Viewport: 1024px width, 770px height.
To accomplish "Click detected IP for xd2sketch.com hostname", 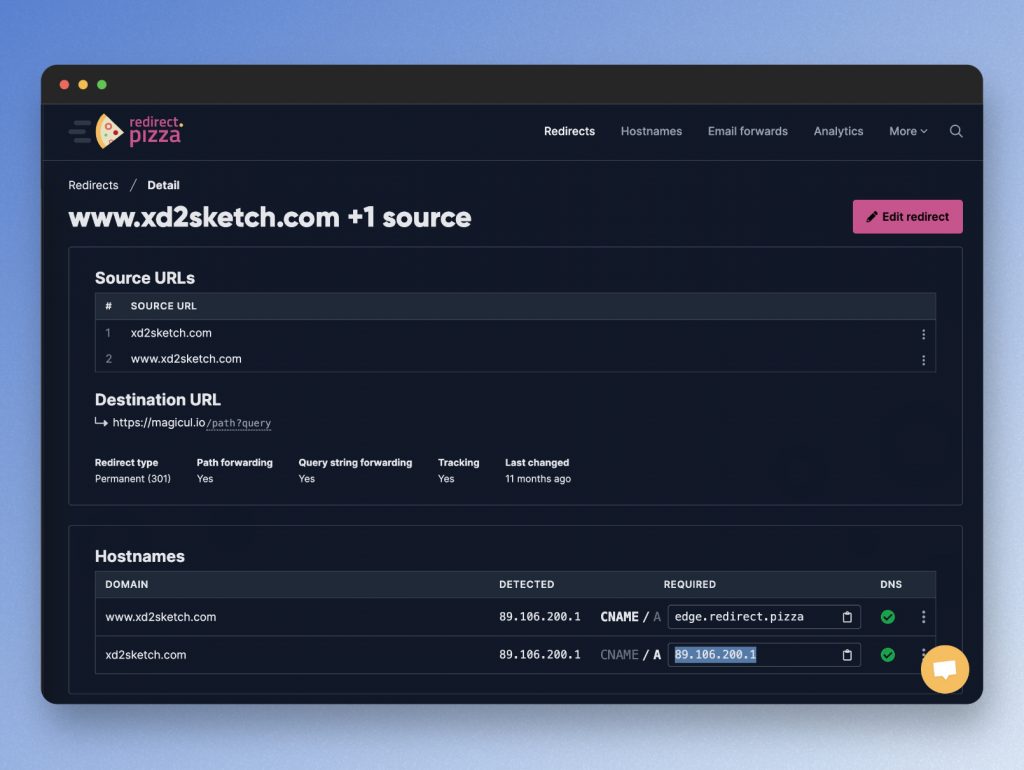I will tap(539, 655).
